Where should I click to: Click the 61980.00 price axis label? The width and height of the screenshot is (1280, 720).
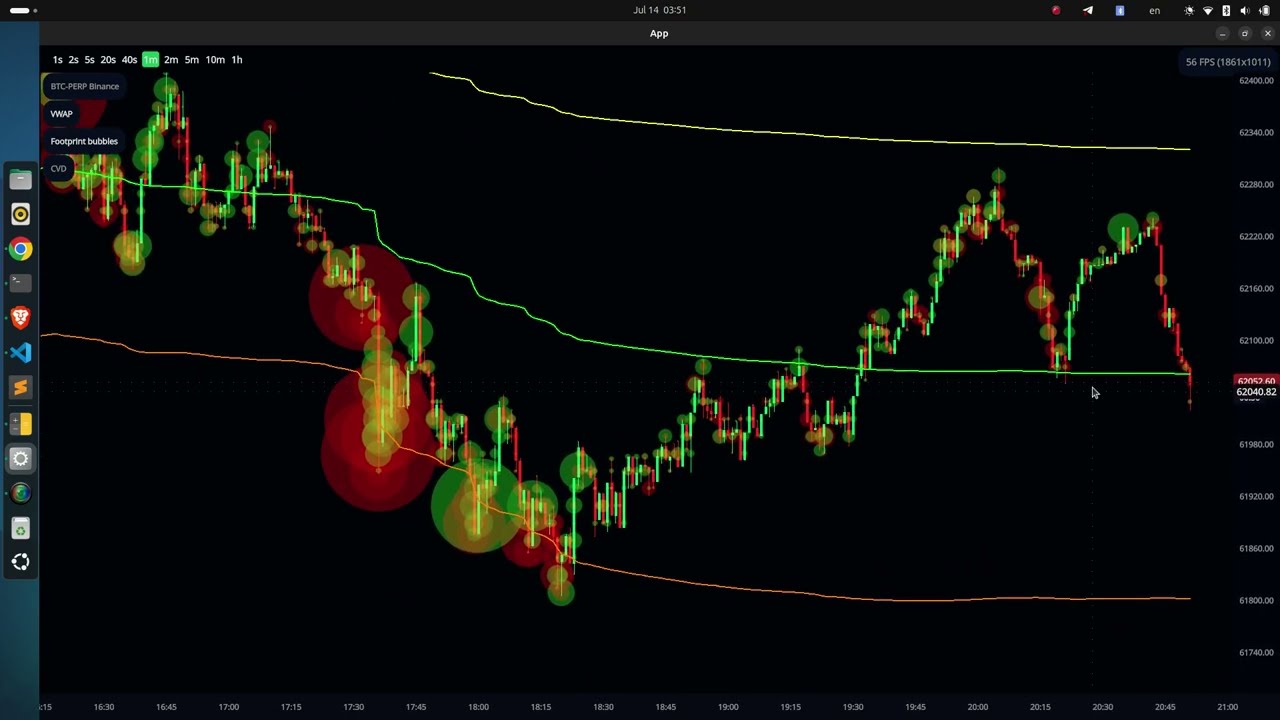[x=1256, y=444]
